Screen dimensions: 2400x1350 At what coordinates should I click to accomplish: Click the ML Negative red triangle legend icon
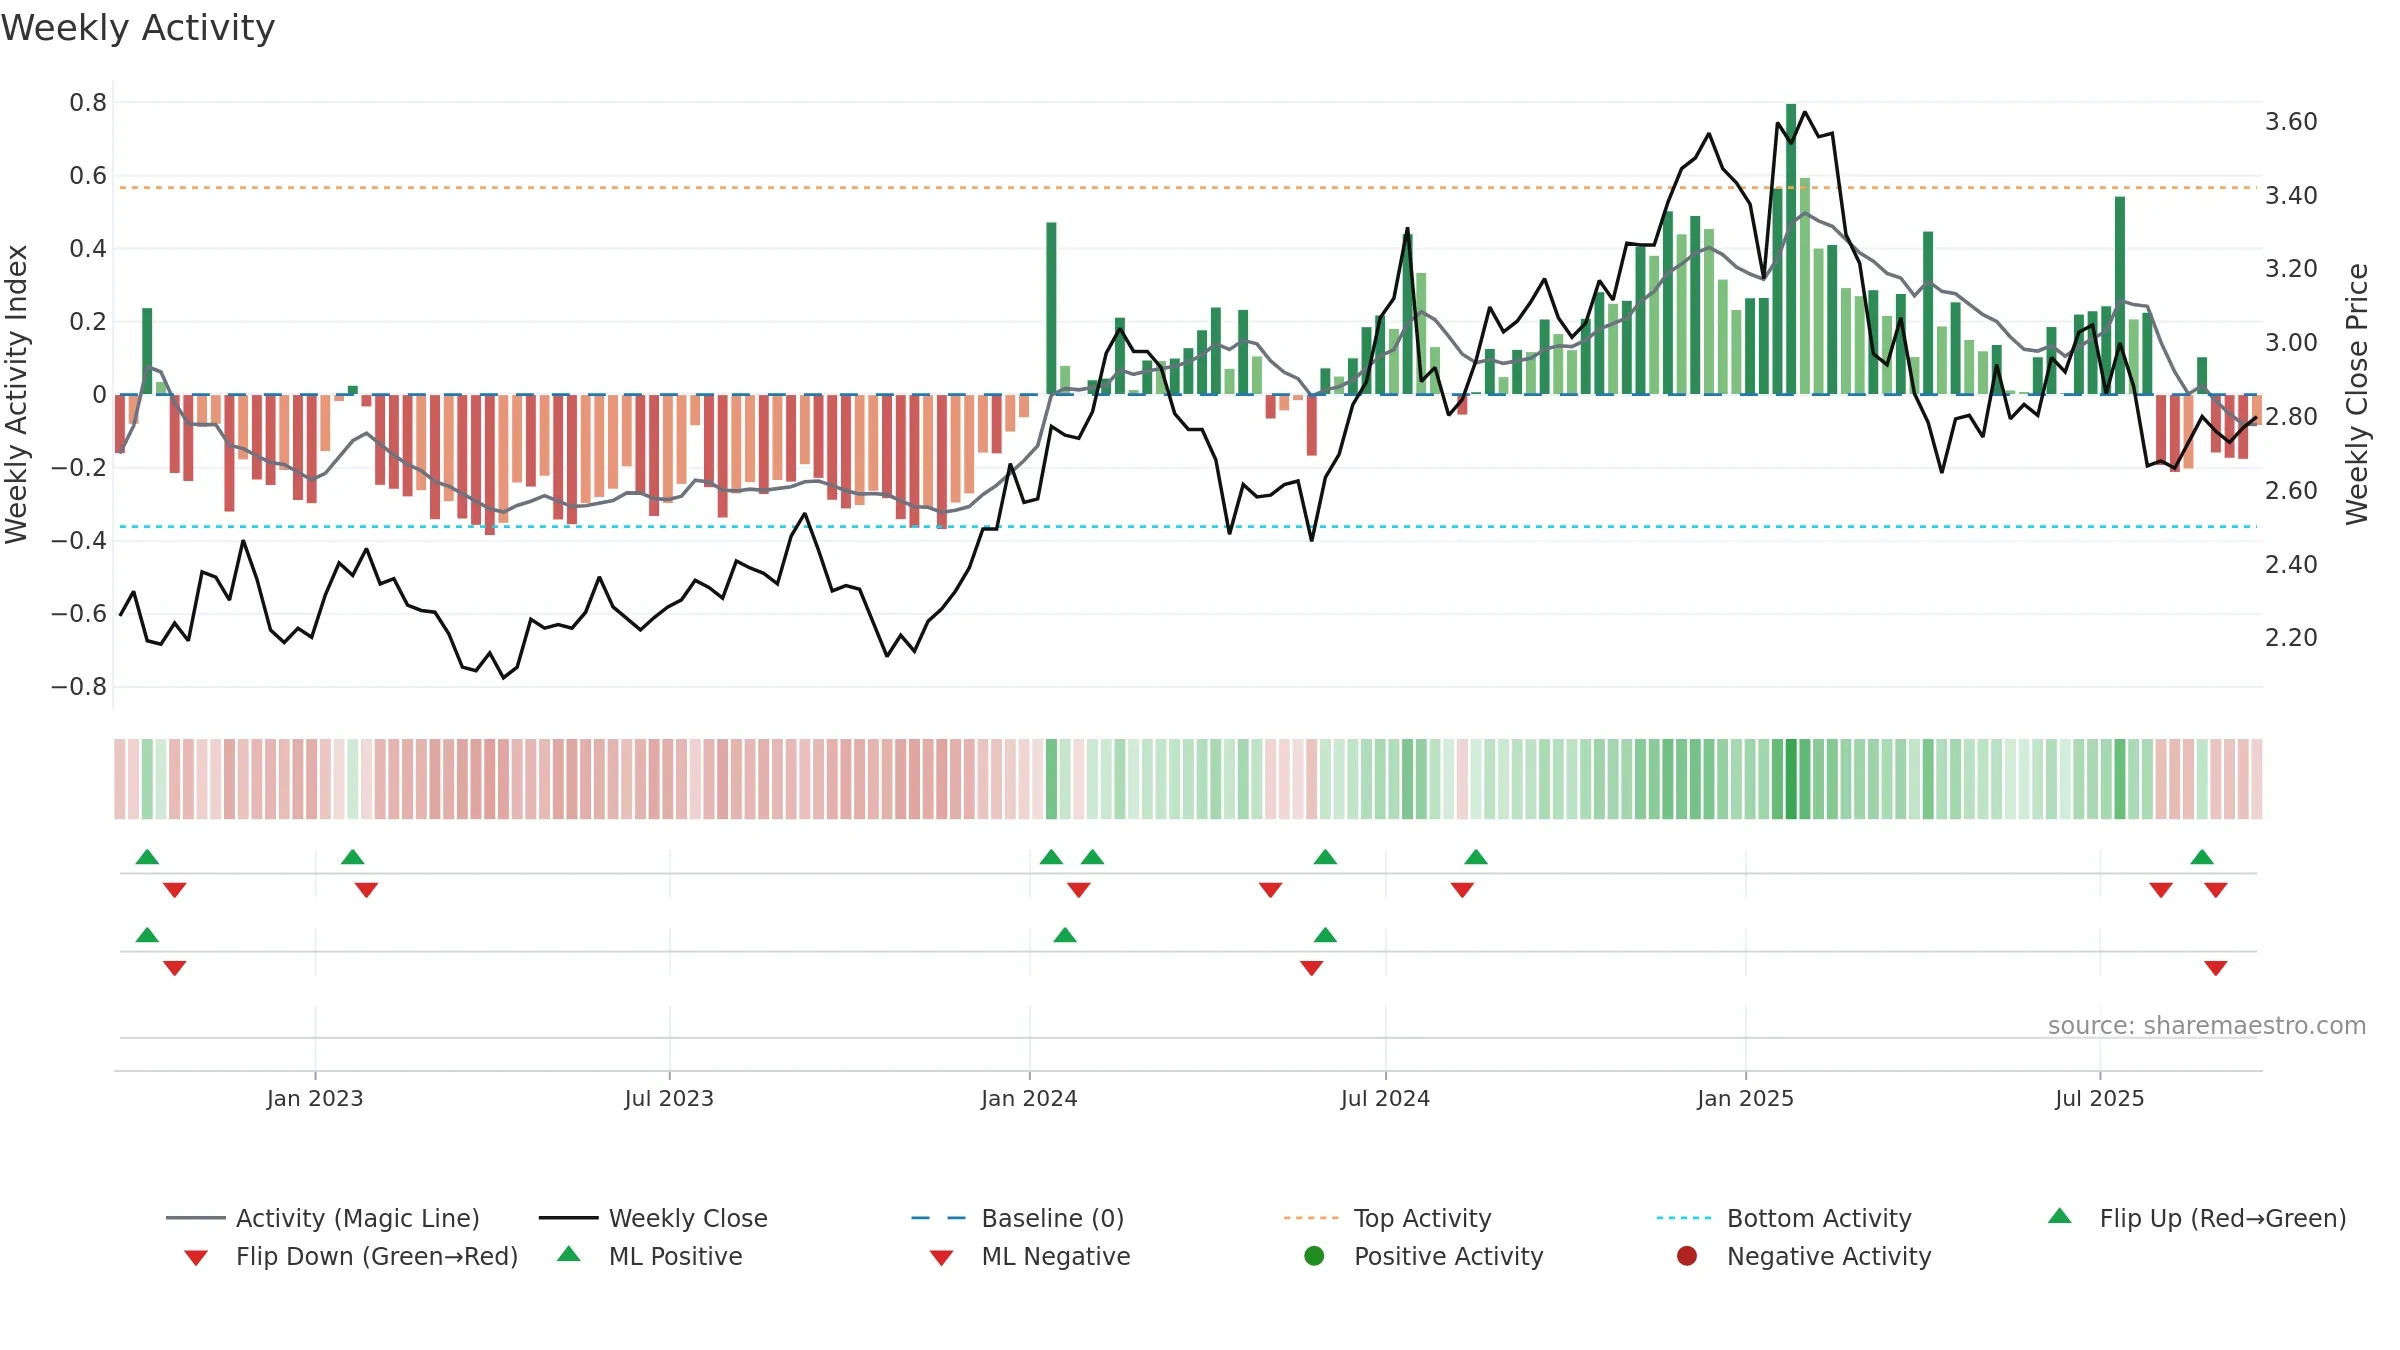[941, 1258]
